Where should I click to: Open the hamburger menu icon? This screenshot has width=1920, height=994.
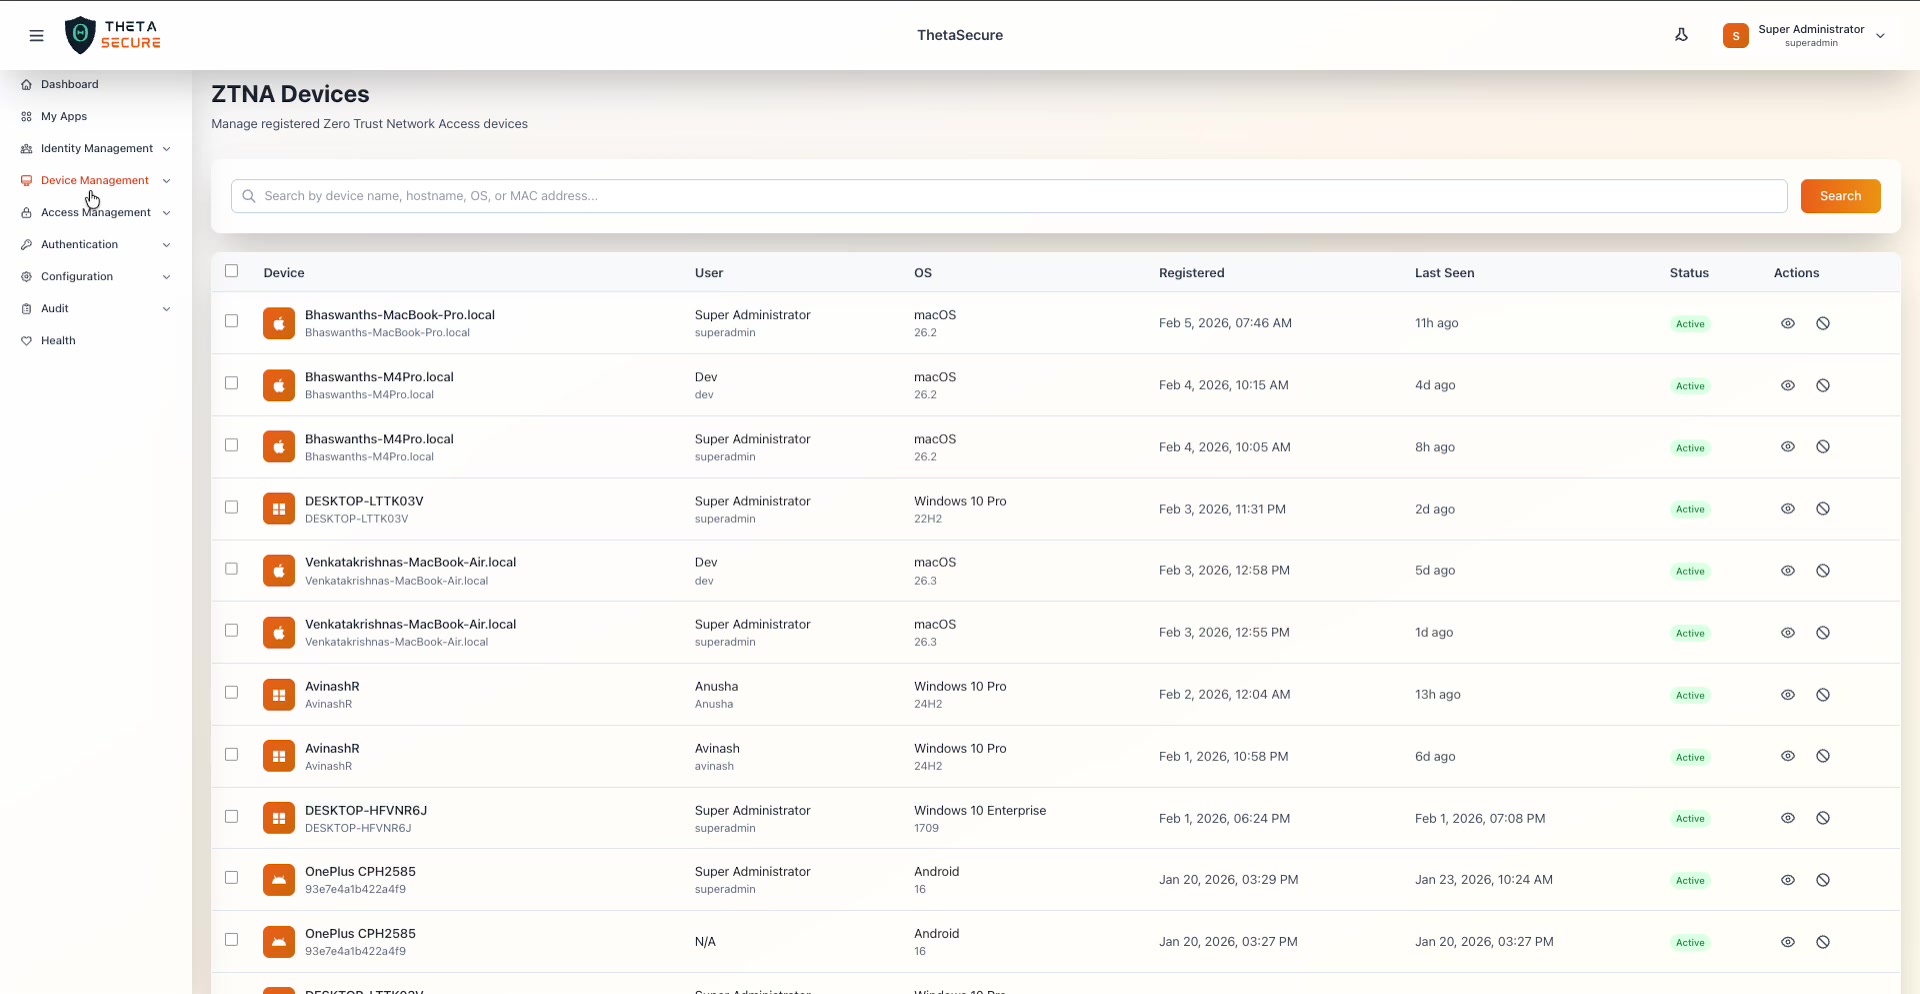pos(37,36)
